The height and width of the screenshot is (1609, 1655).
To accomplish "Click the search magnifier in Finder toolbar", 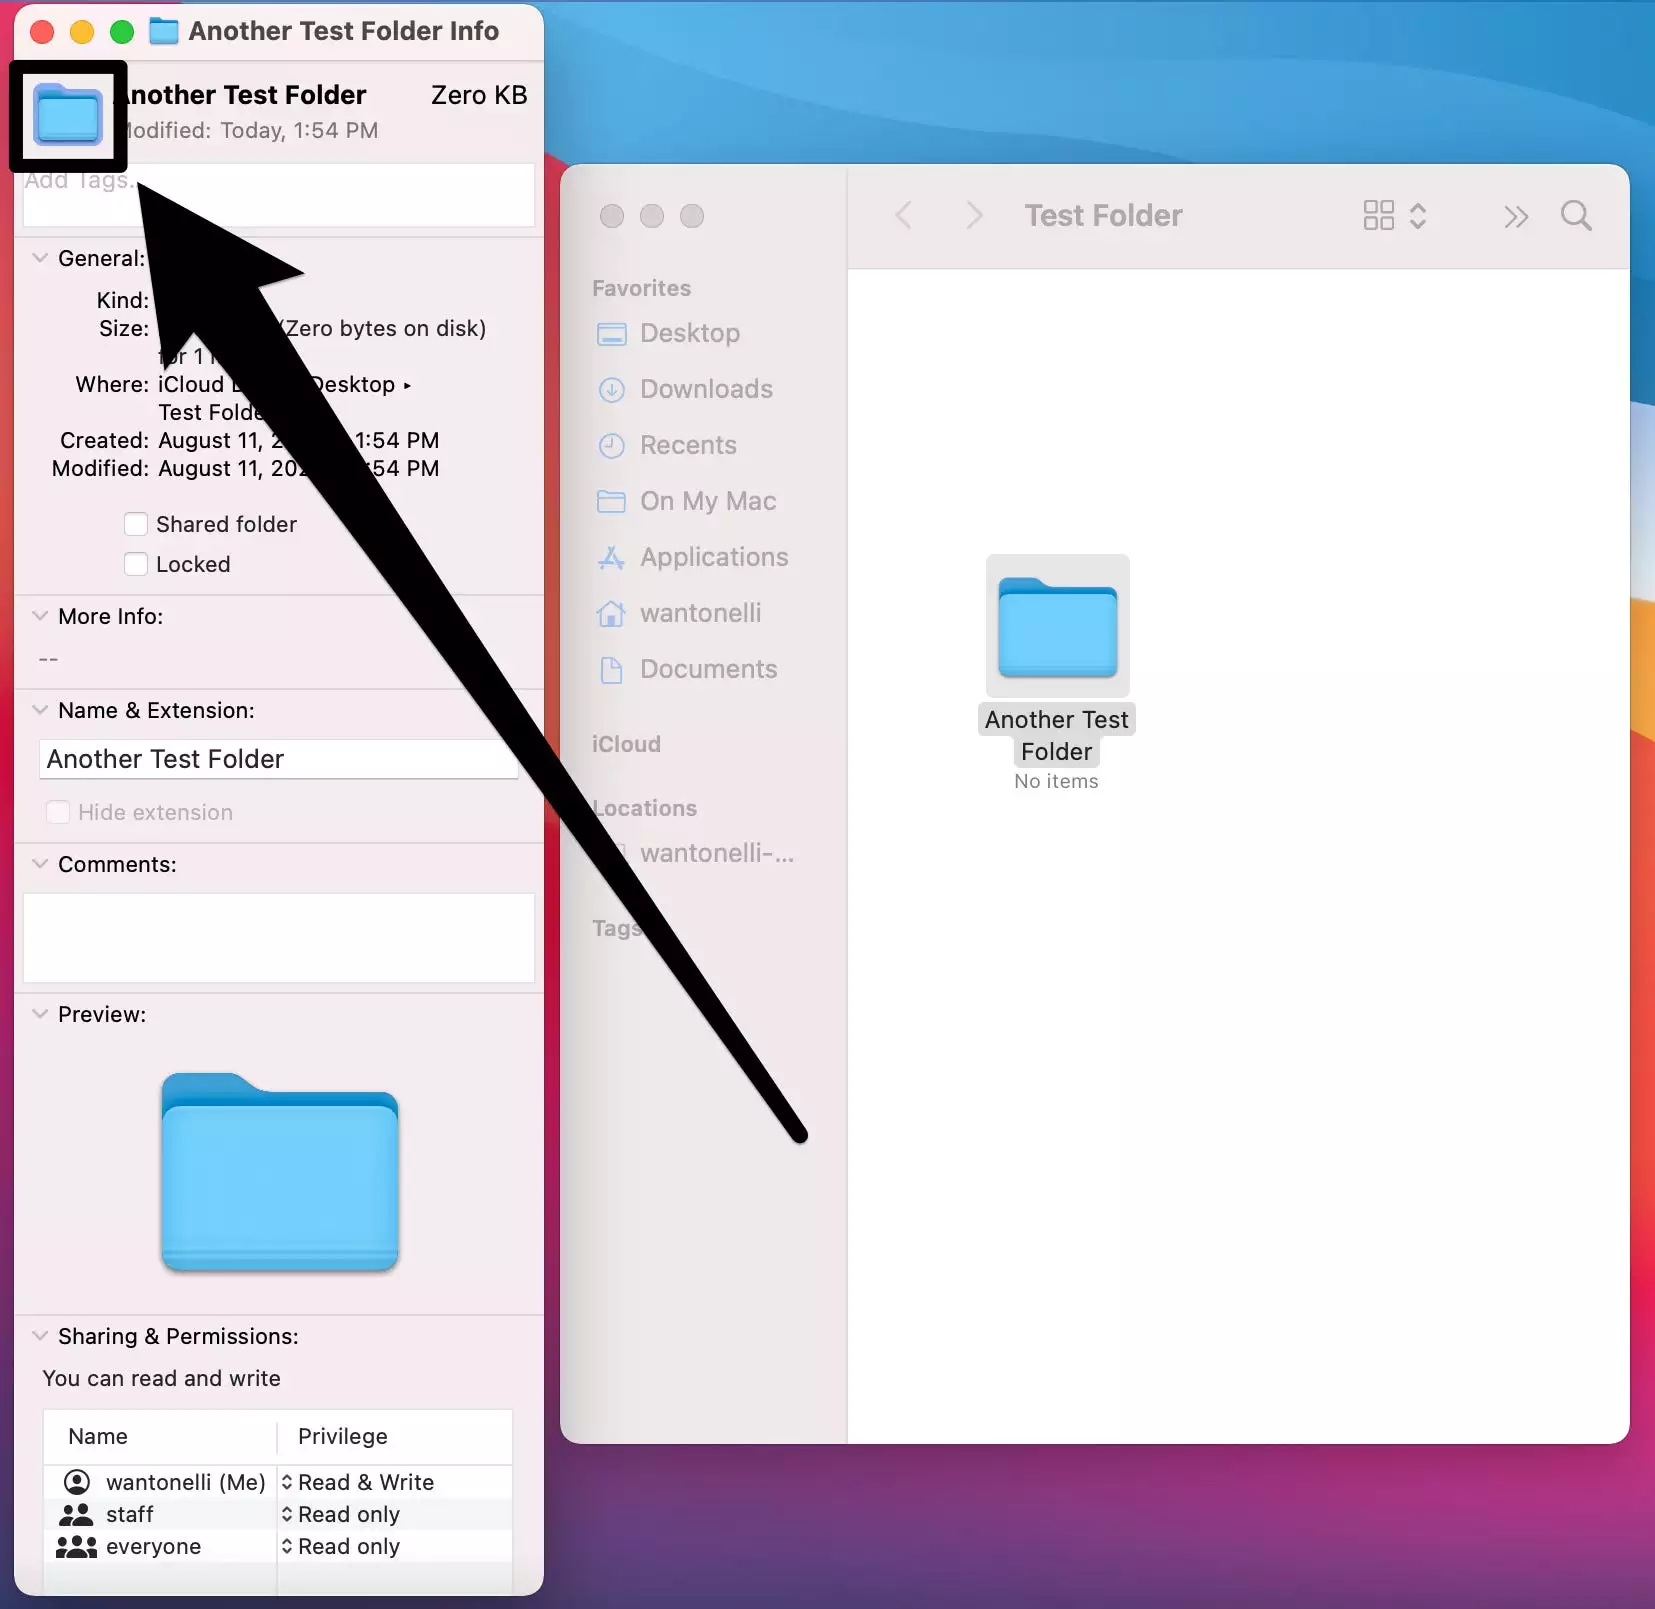I will 1576,216.
